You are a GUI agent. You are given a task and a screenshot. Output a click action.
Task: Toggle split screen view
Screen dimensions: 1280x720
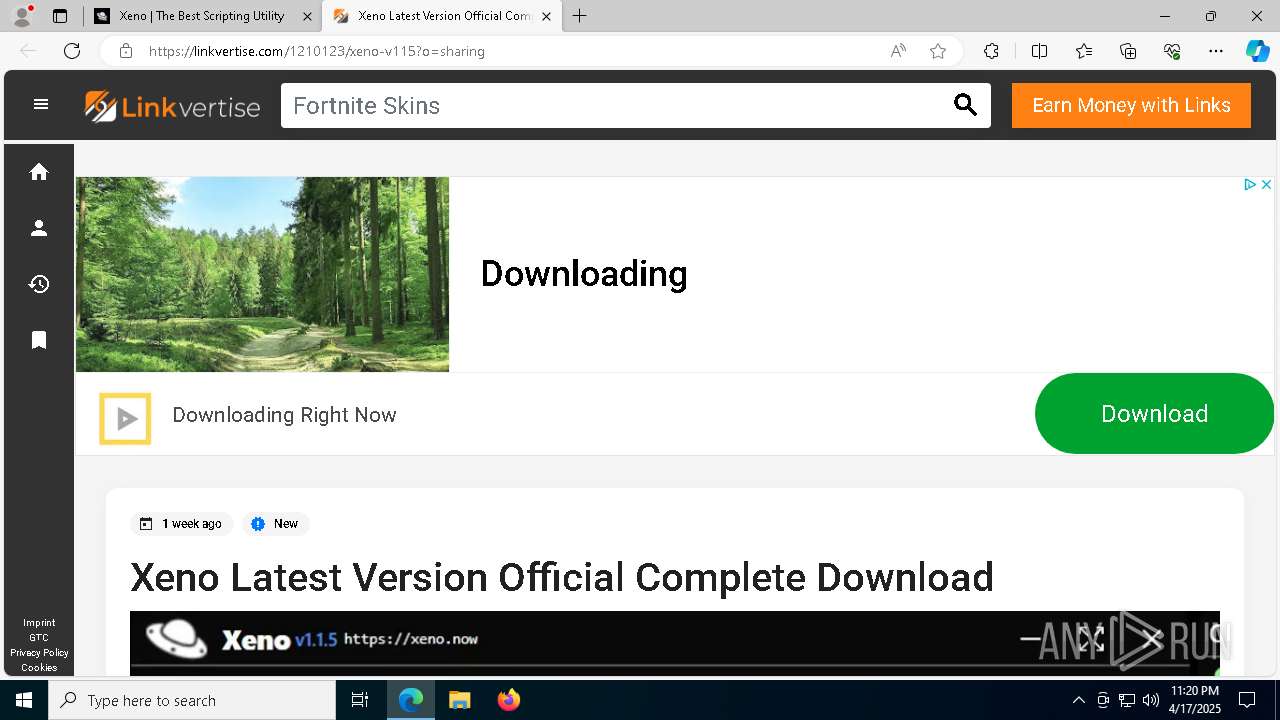point(1039,51)
